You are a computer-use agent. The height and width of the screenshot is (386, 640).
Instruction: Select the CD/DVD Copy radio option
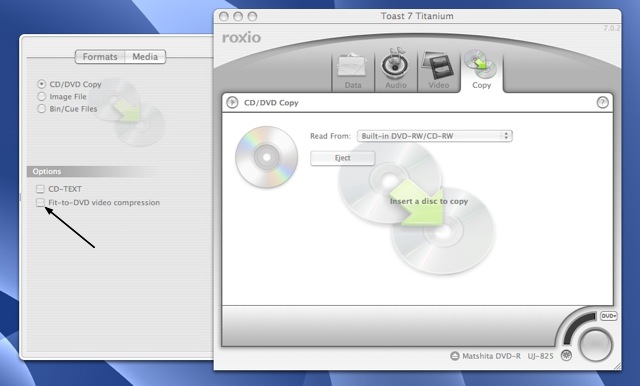click(41, 84)
